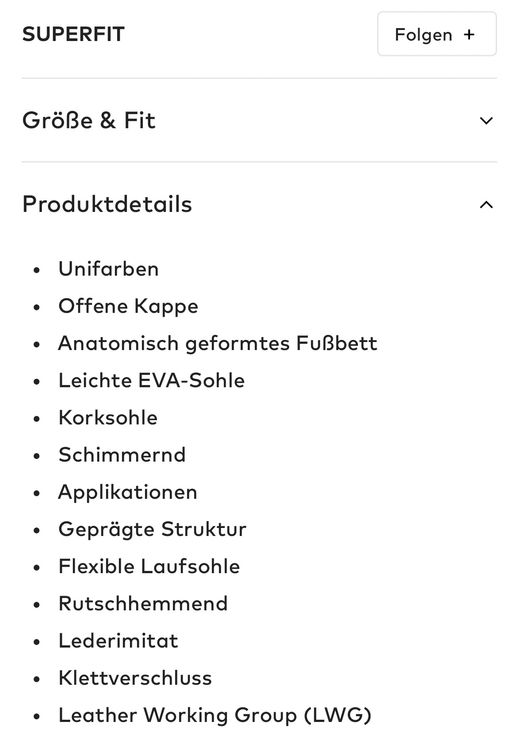
Task: Click the Lederimitat list item
Action: point(118,641)
